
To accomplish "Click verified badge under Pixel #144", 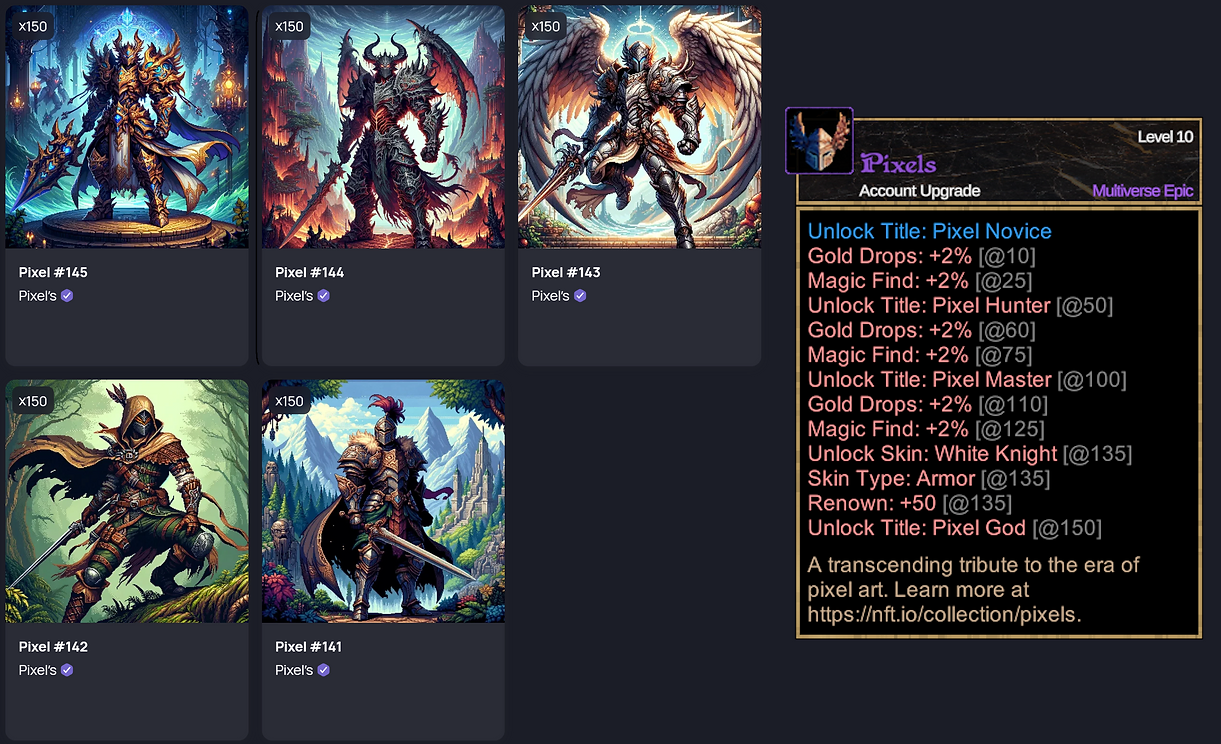I will click(x=323, y=296).
